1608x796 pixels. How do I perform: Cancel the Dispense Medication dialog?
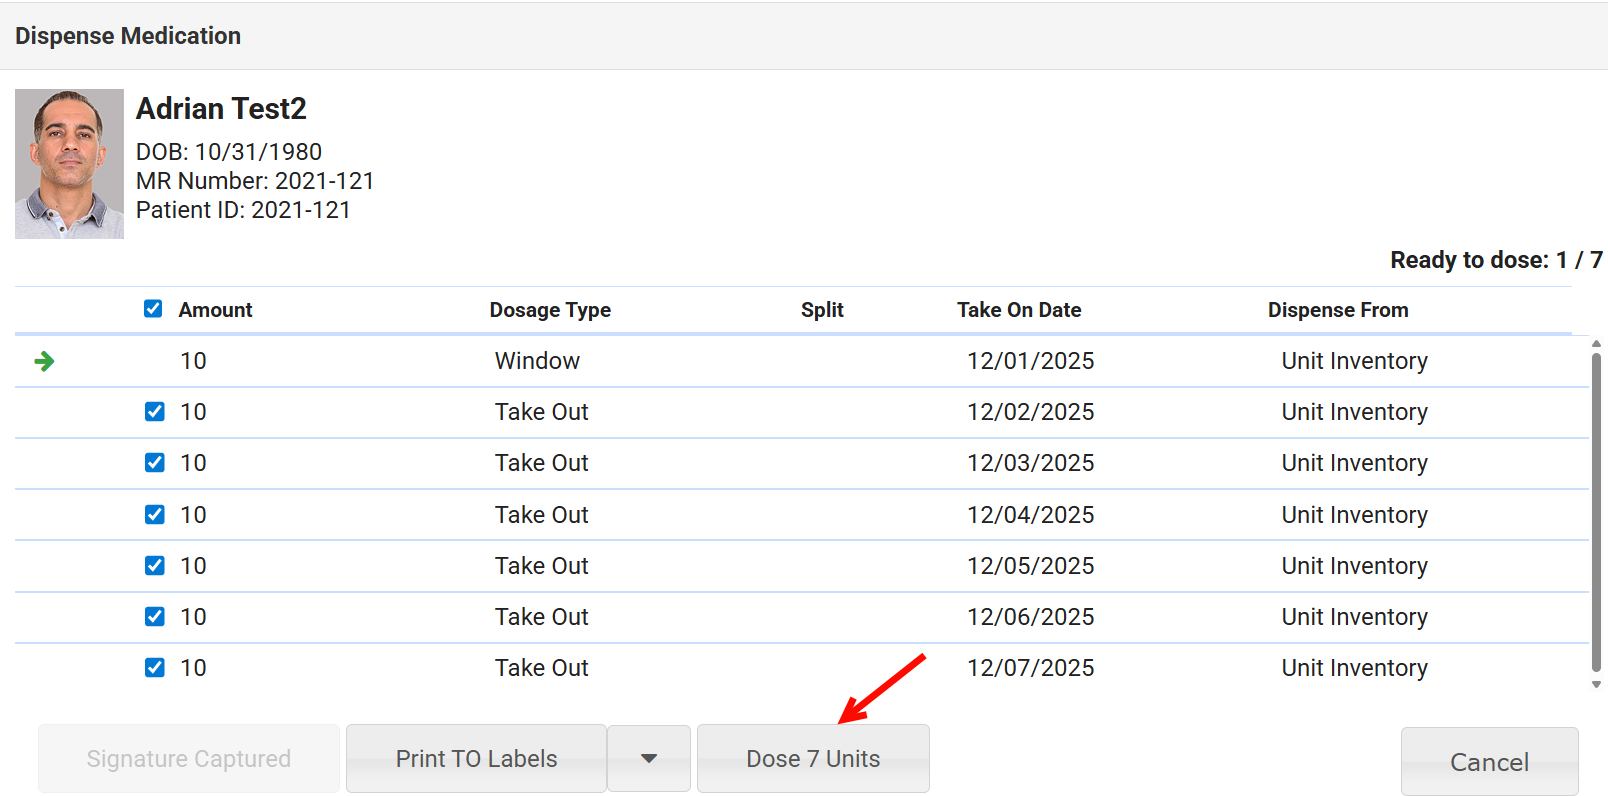(1489, 762)
